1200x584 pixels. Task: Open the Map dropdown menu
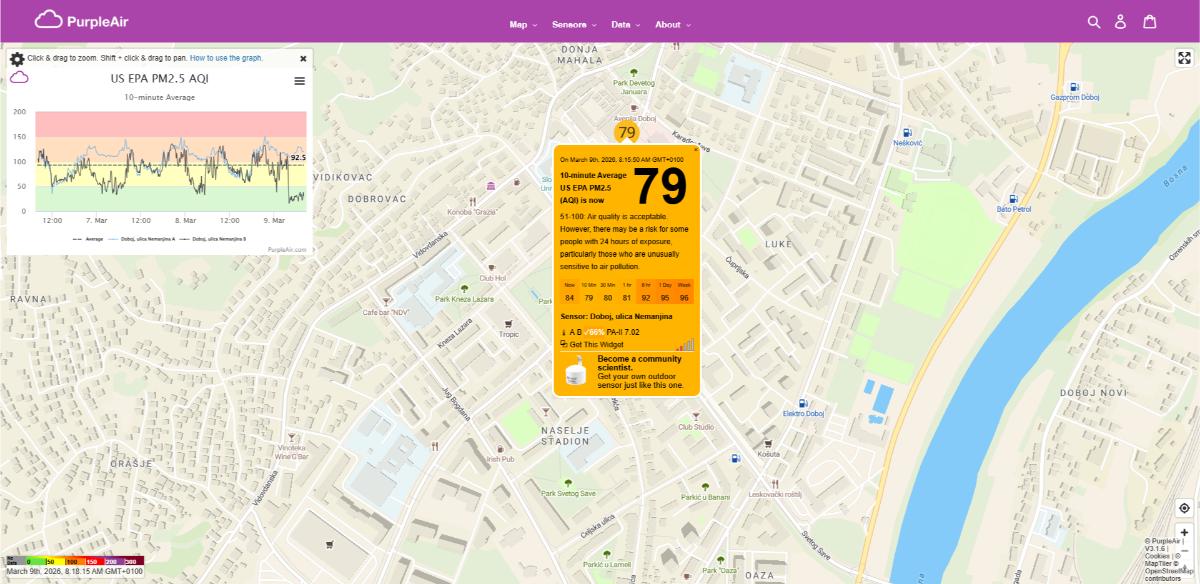520,24
